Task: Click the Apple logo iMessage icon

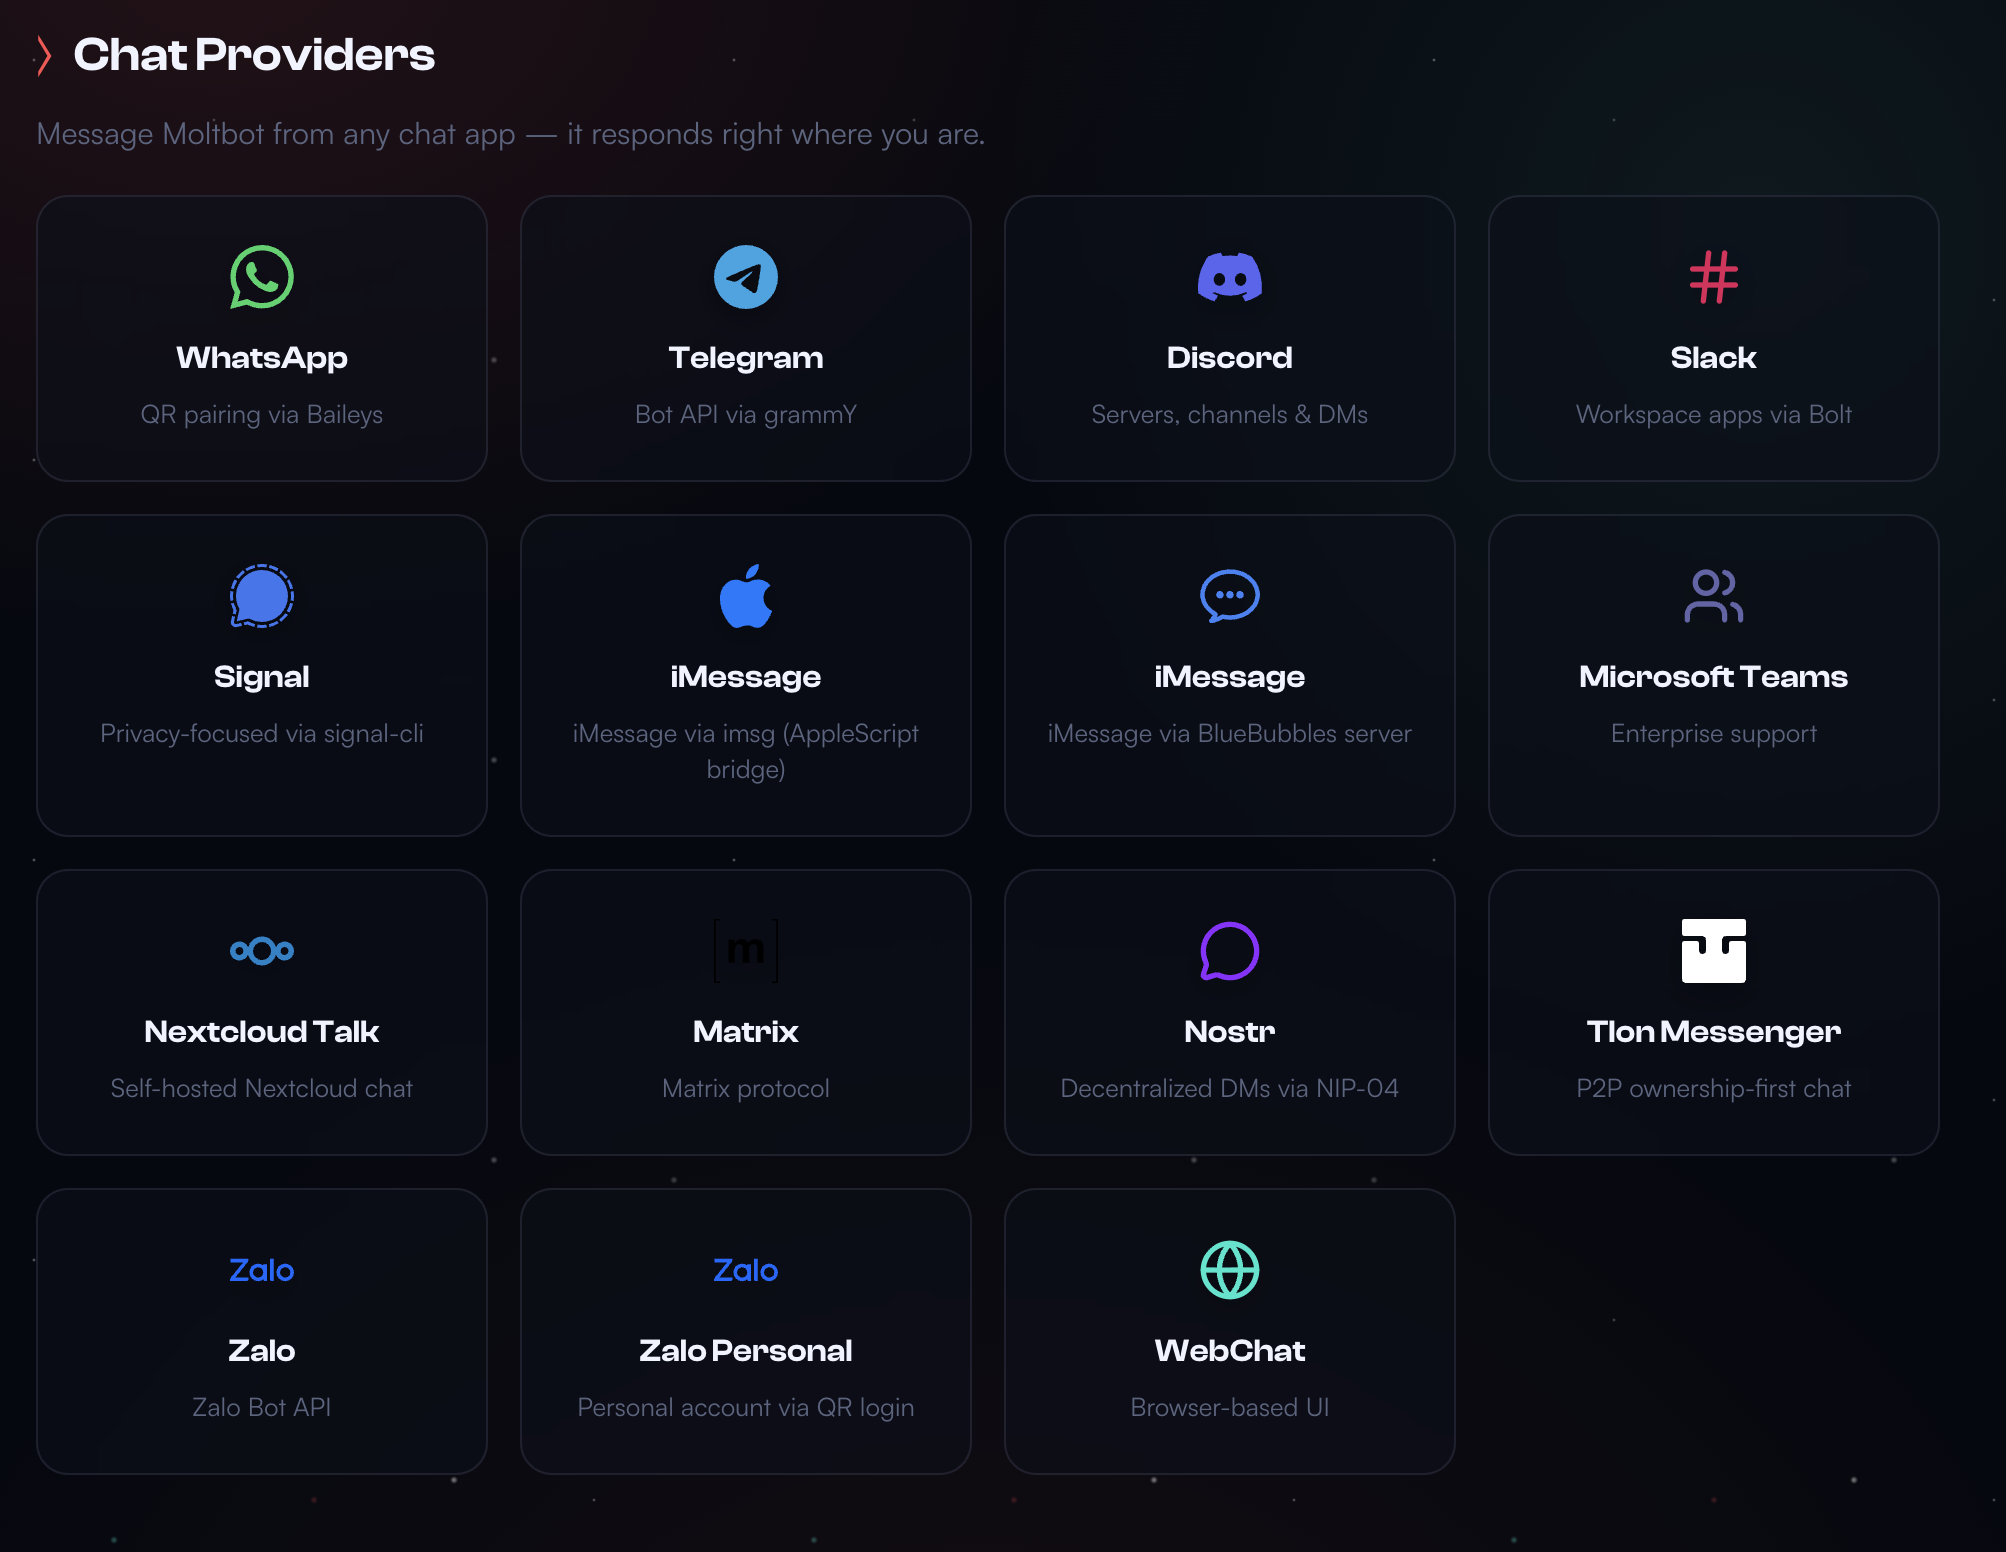Action: (x=746, y=596)
